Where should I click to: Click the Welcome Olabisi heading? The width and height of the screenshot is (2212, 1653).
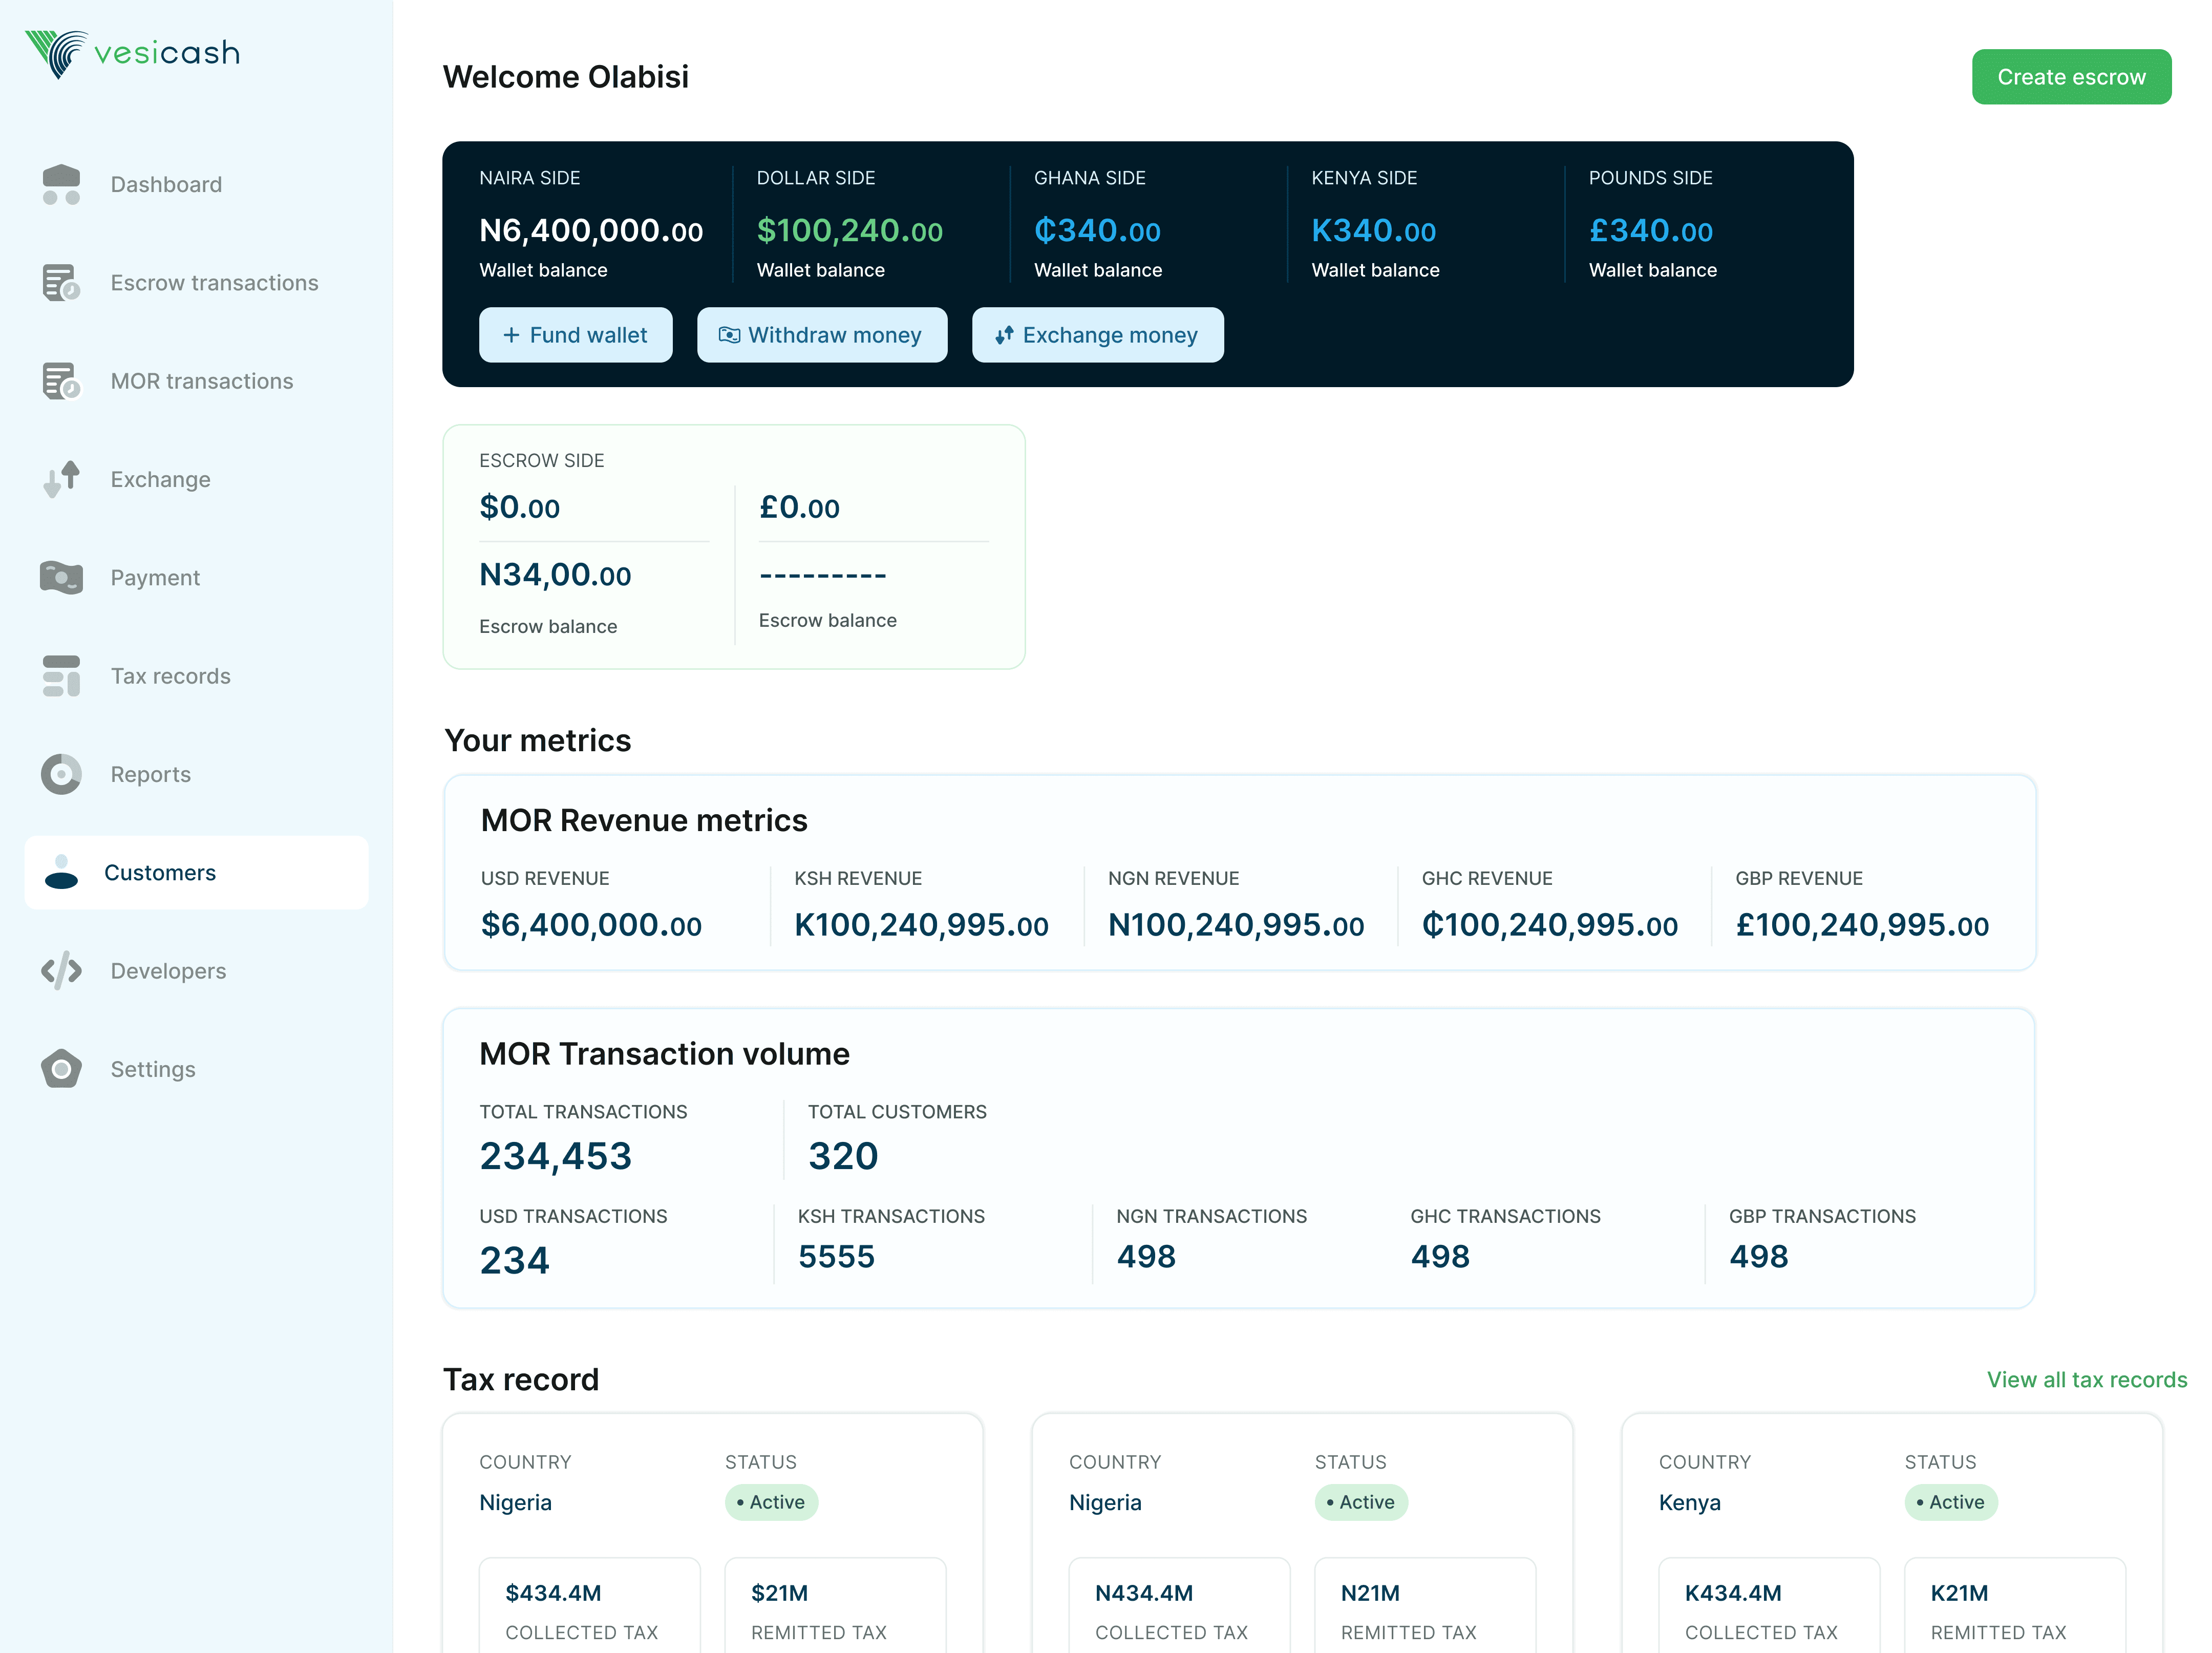click(x=566, y=77)
